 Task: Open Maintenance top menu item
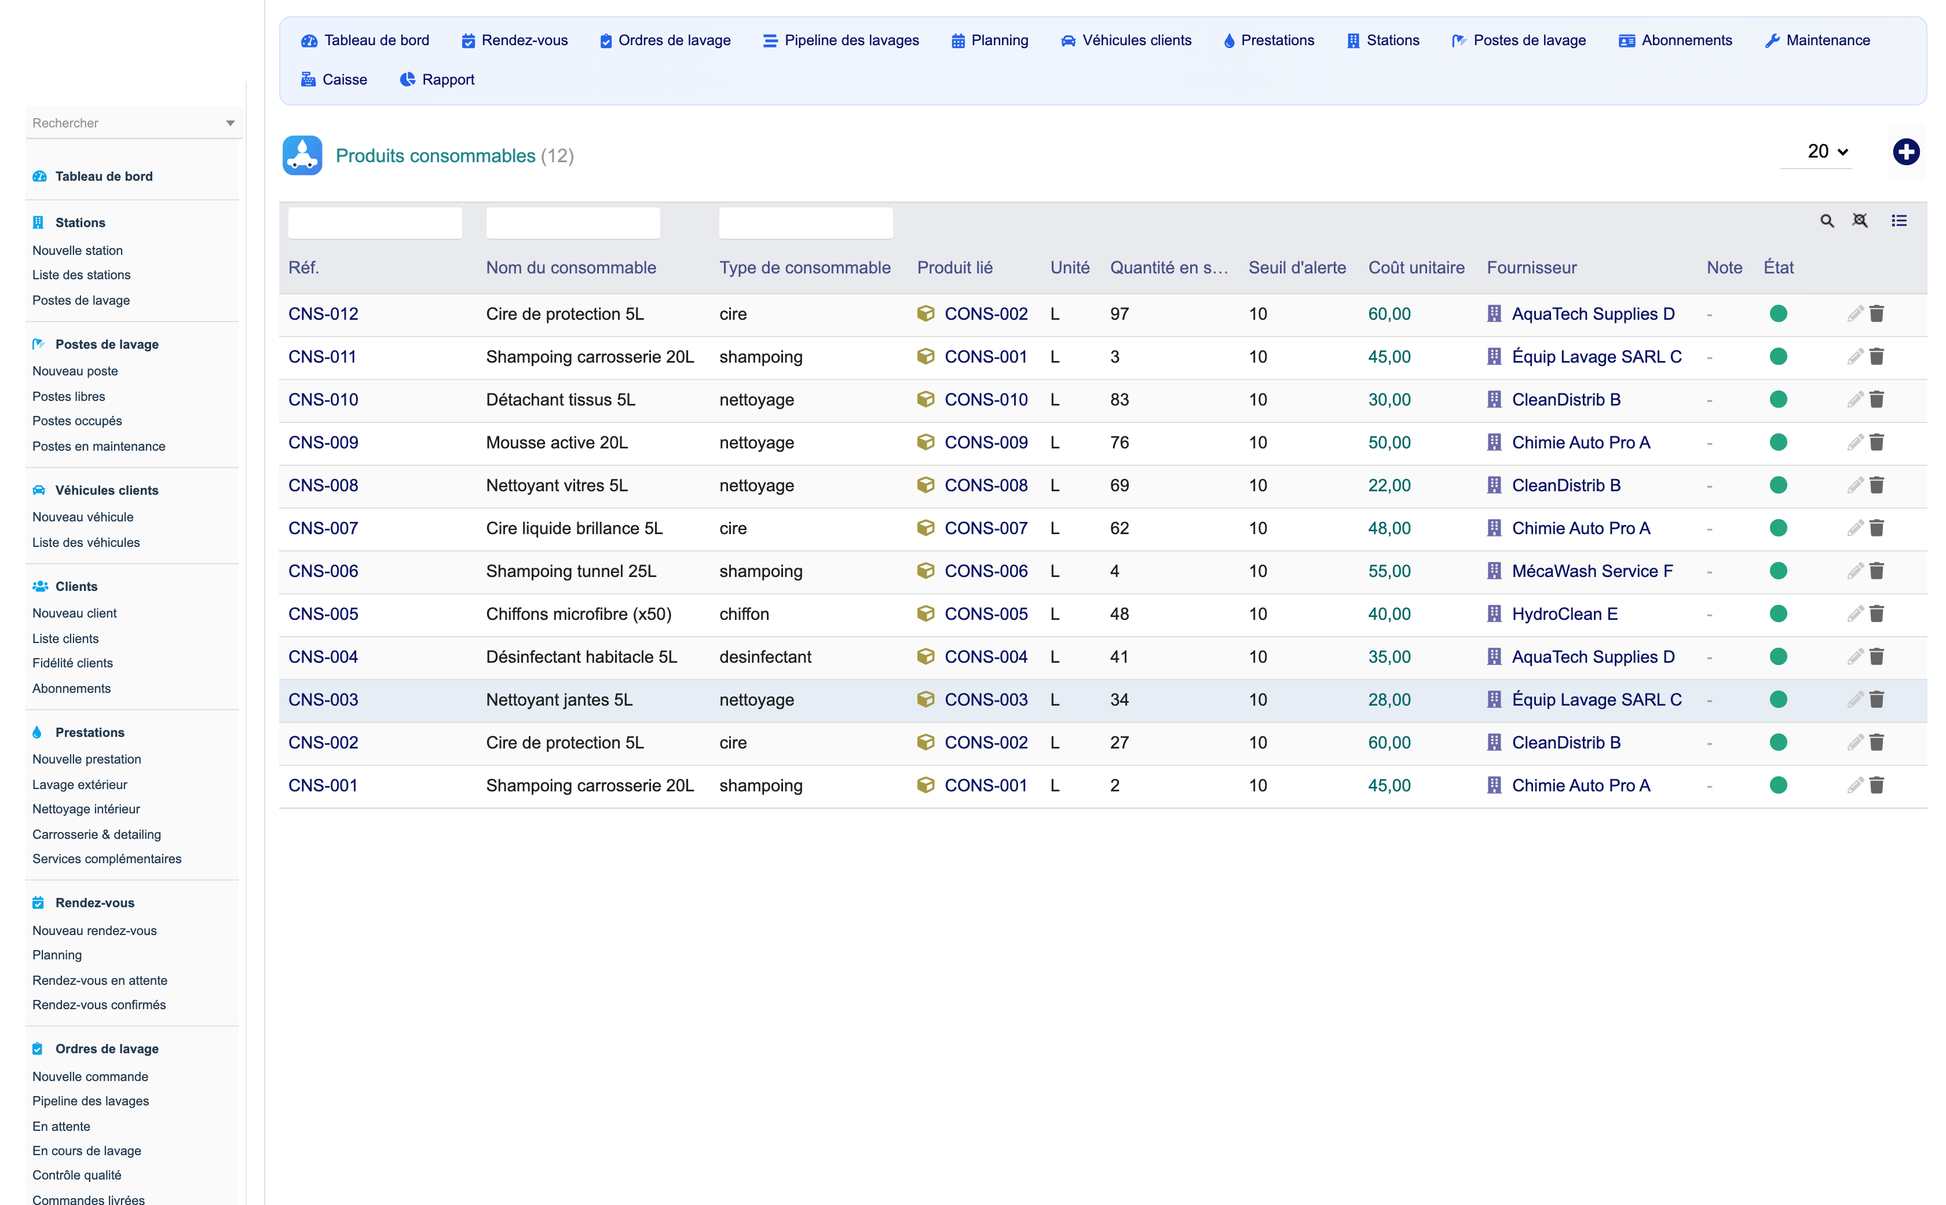pos(1817,41)
